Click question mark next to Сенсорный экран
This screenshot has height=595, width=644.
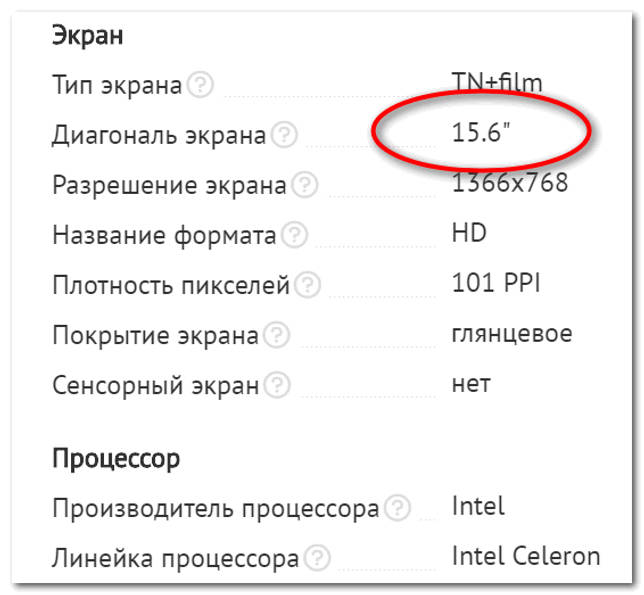click(277, 385)
